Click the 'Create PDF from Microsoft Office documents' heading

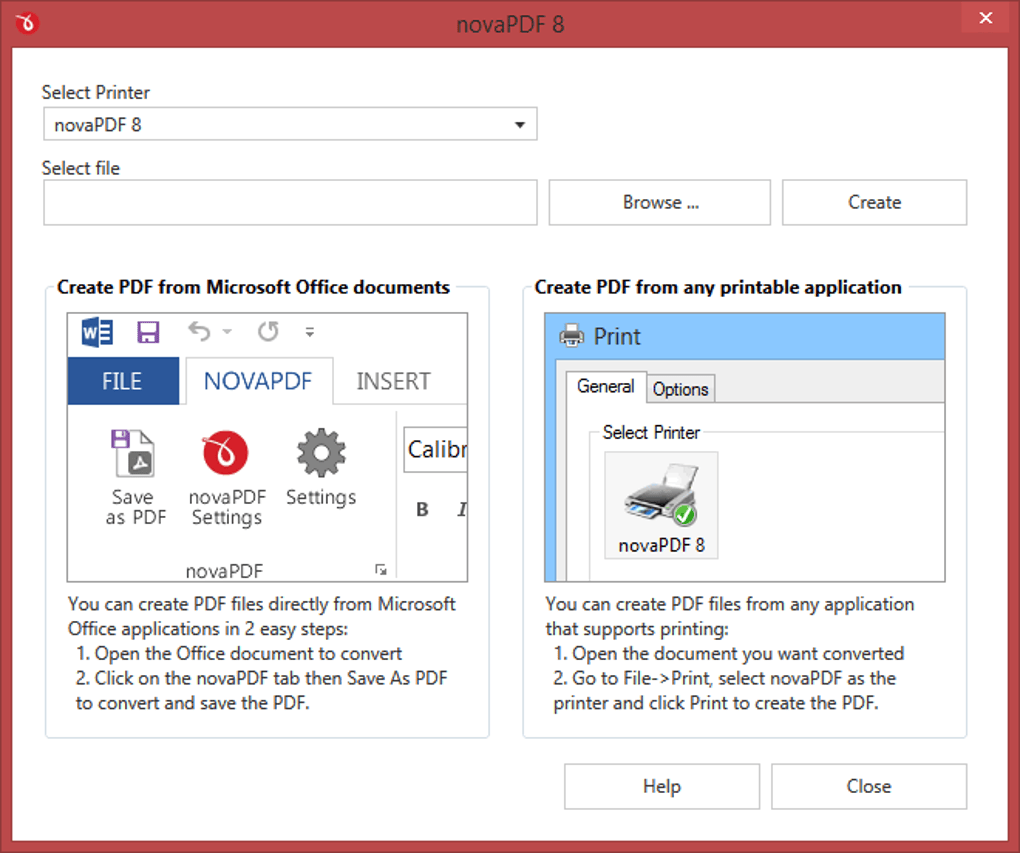(x=253, y=287)
